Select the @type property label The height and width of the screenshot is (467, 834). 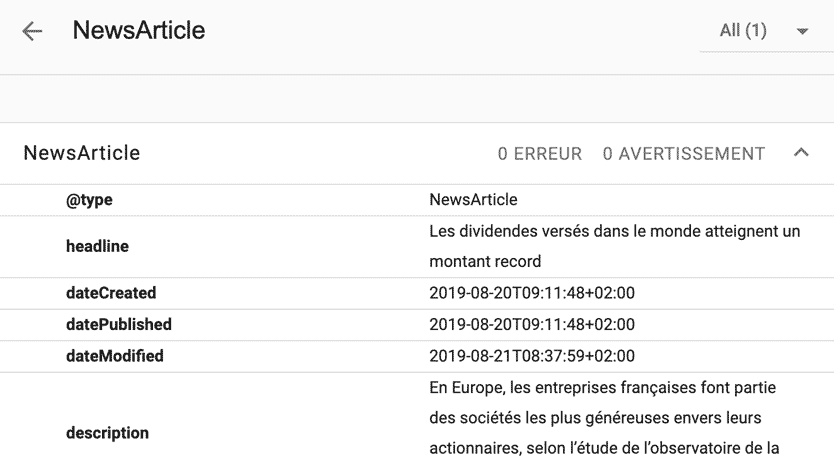pyautogui.click(x=89, y=200)
